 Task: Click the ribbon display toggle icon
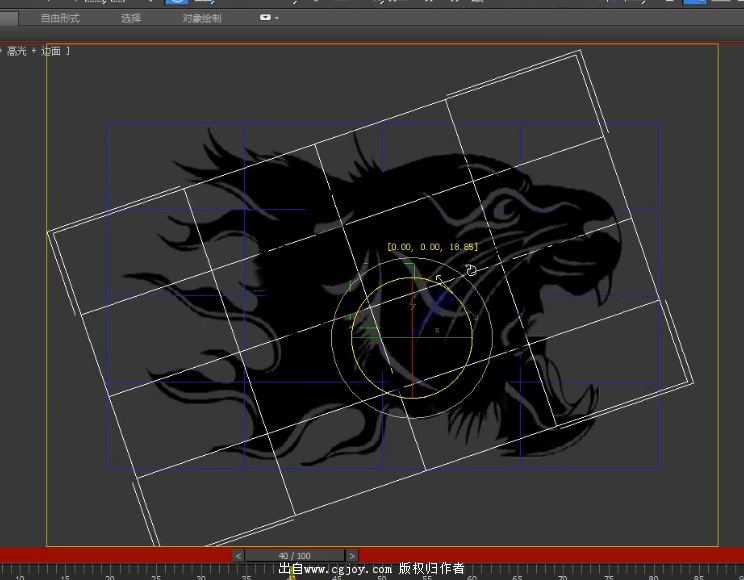[265, 18]
